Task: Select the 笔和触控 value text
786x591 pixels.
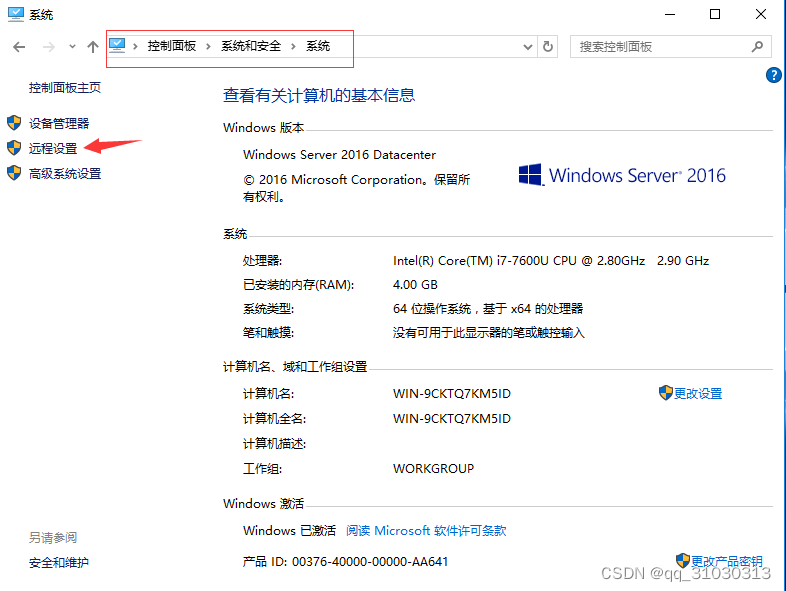Action: [x=489, y=333]
